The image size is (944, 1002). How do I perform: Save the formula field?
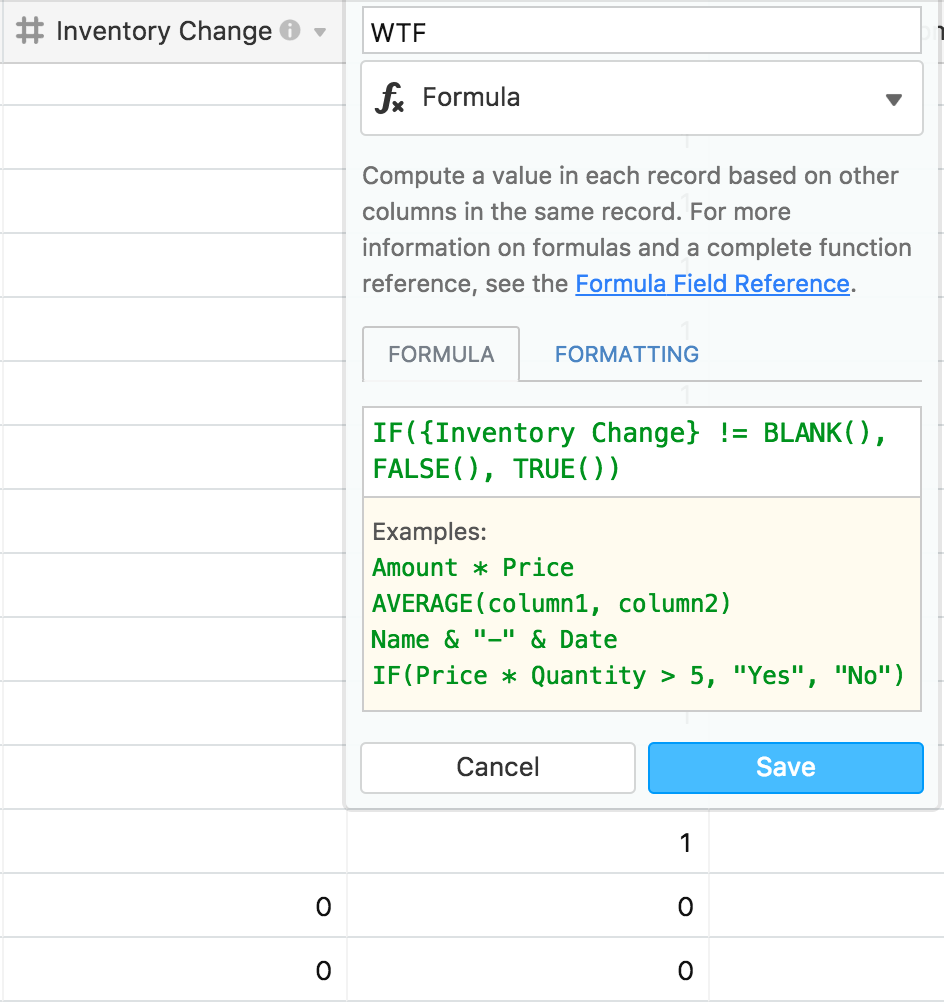[785, 767]
